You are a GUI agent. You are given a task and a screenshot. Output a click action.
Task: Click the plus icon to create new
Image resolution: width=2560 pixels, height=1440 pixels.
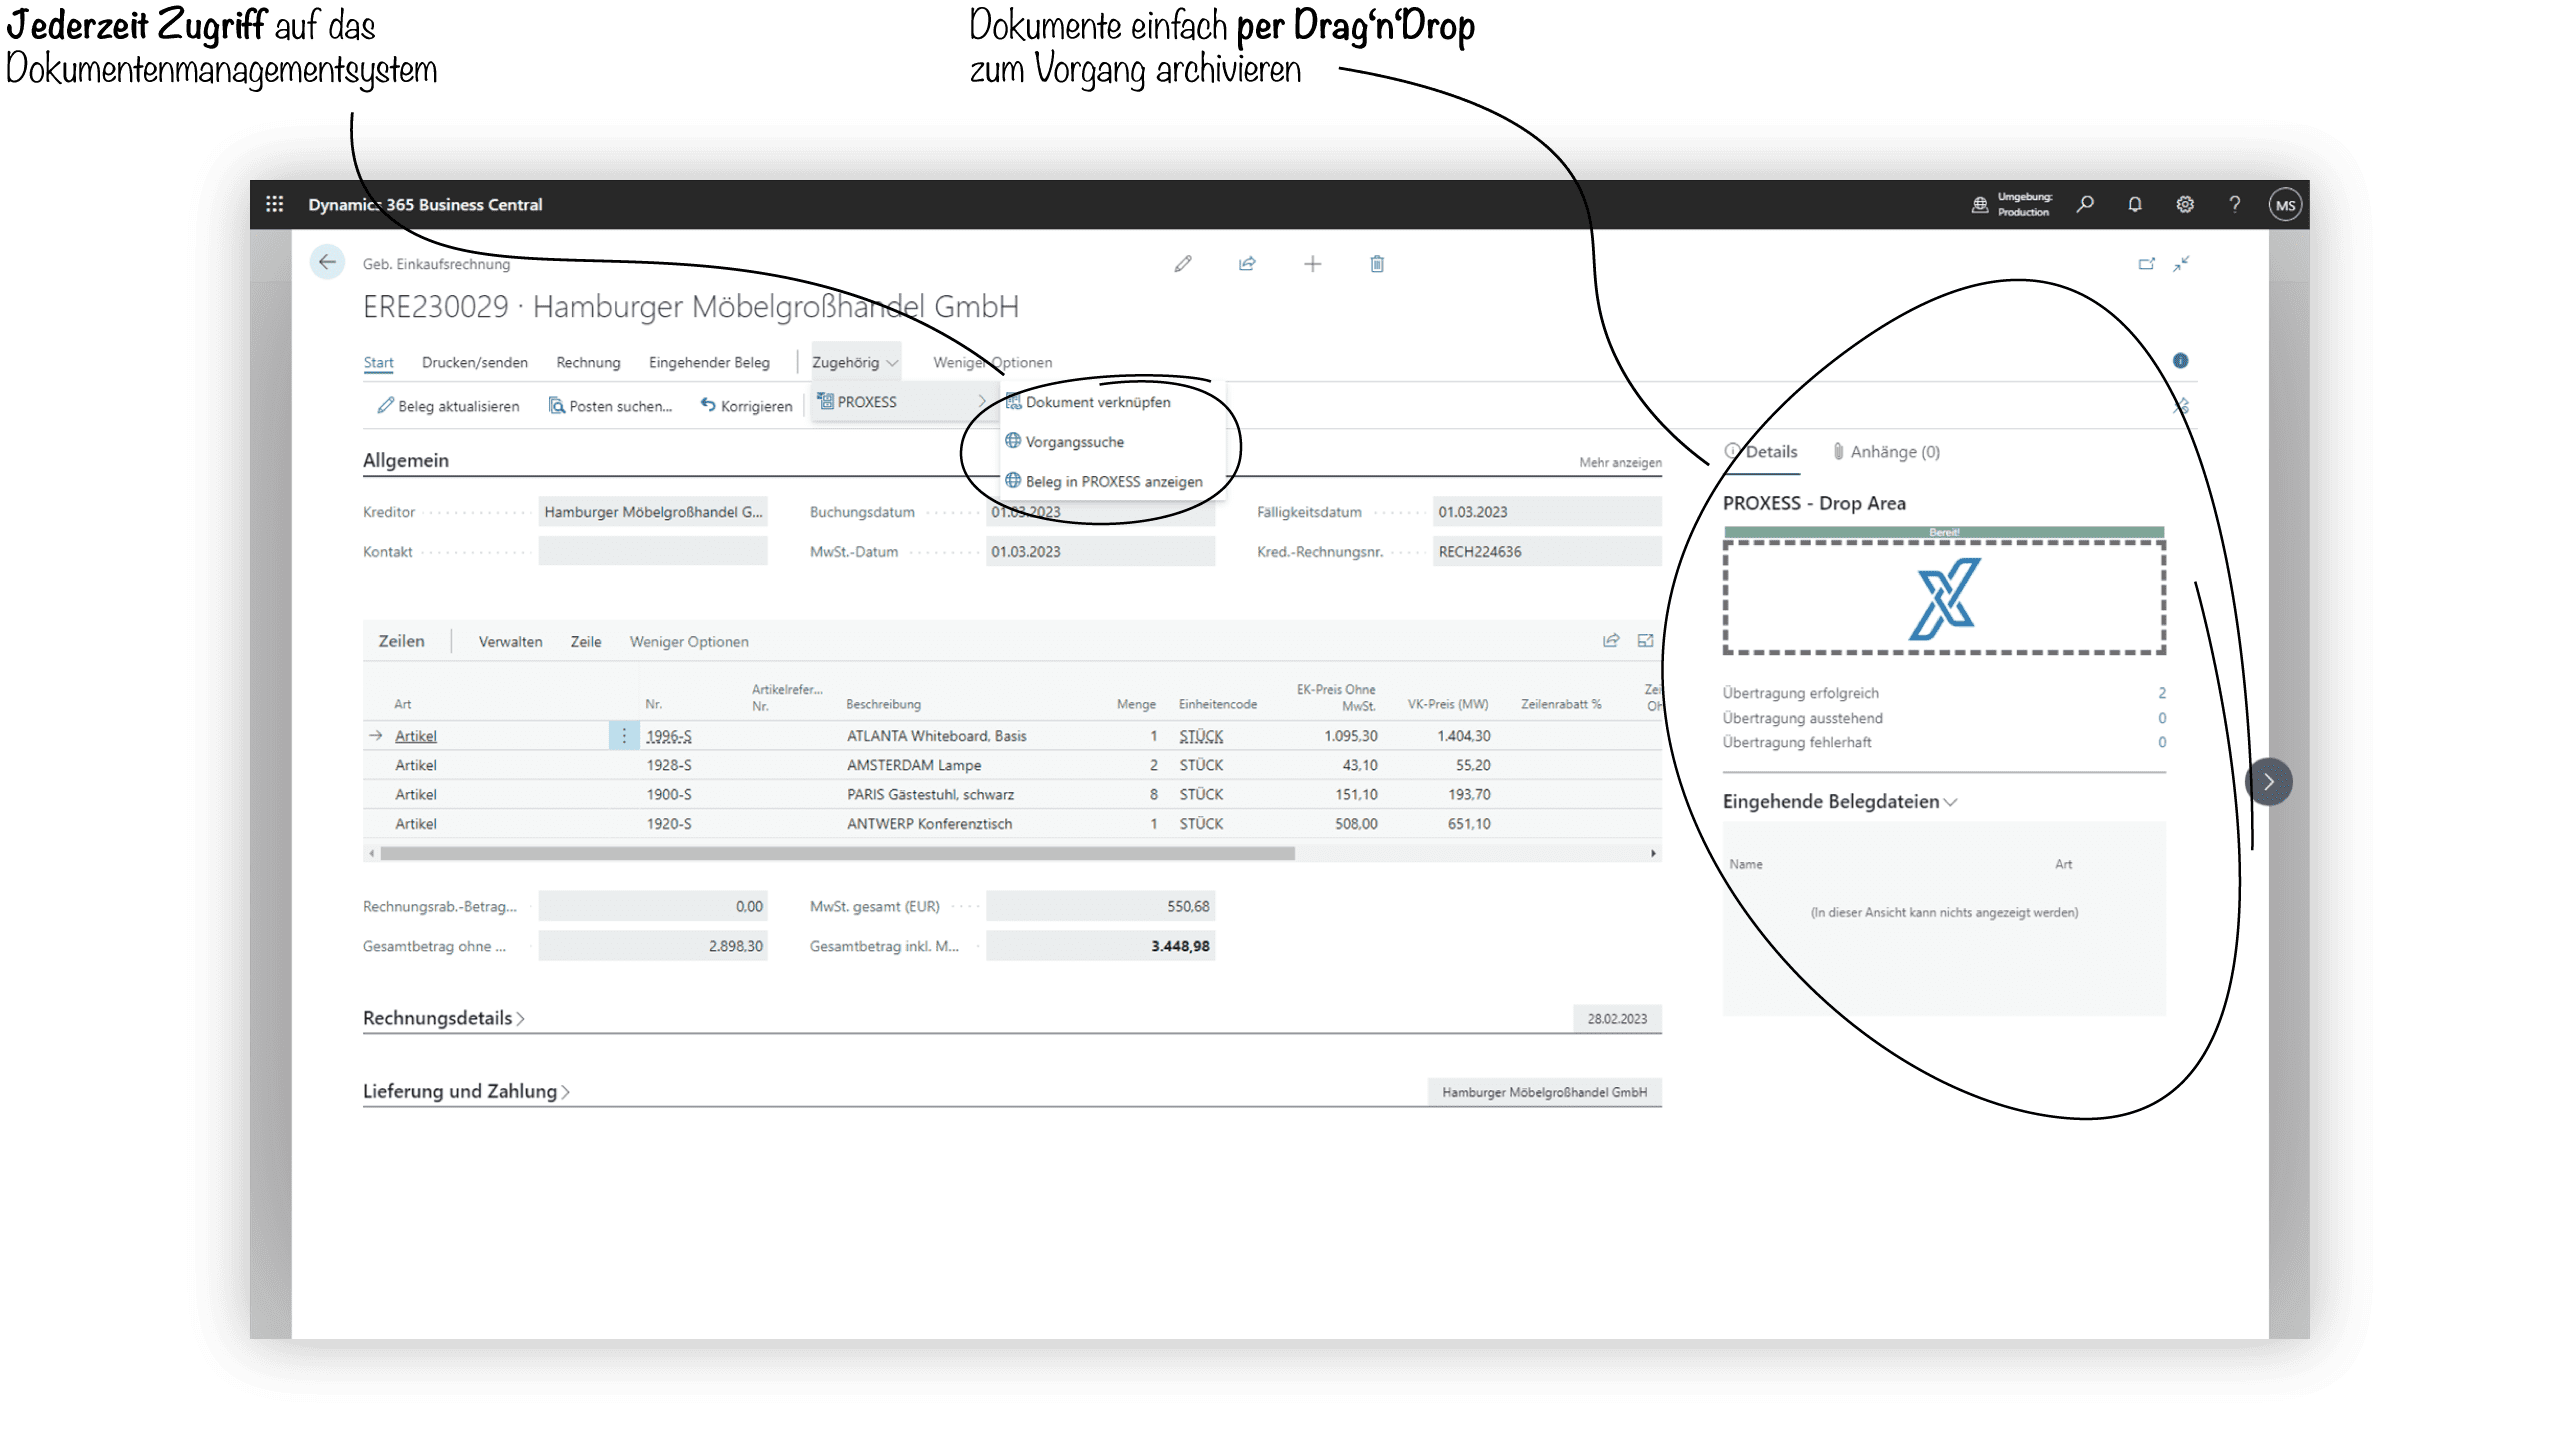pos(1313,264)
